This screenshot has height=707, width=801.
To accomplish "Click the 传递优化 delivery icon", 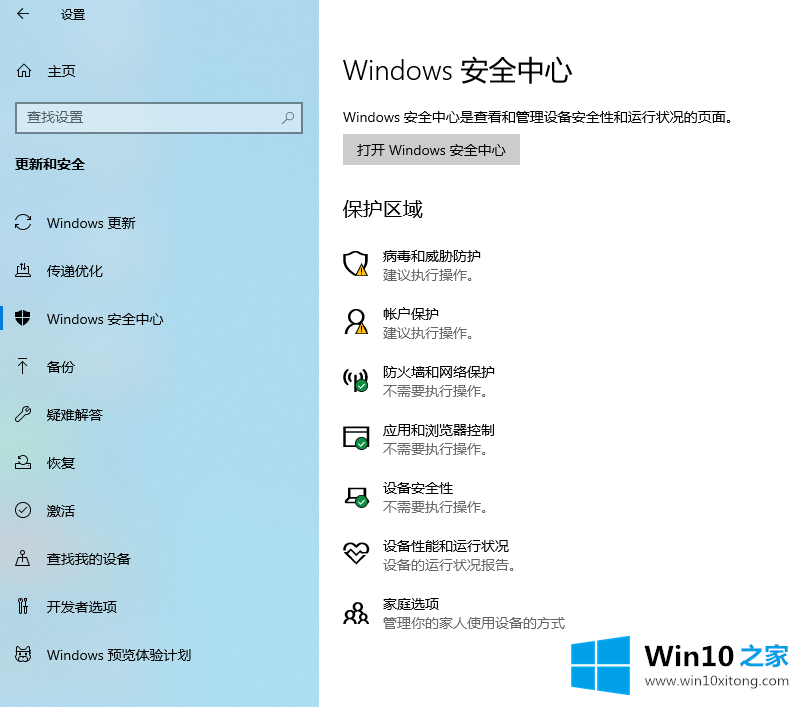I will coord(23,270).
